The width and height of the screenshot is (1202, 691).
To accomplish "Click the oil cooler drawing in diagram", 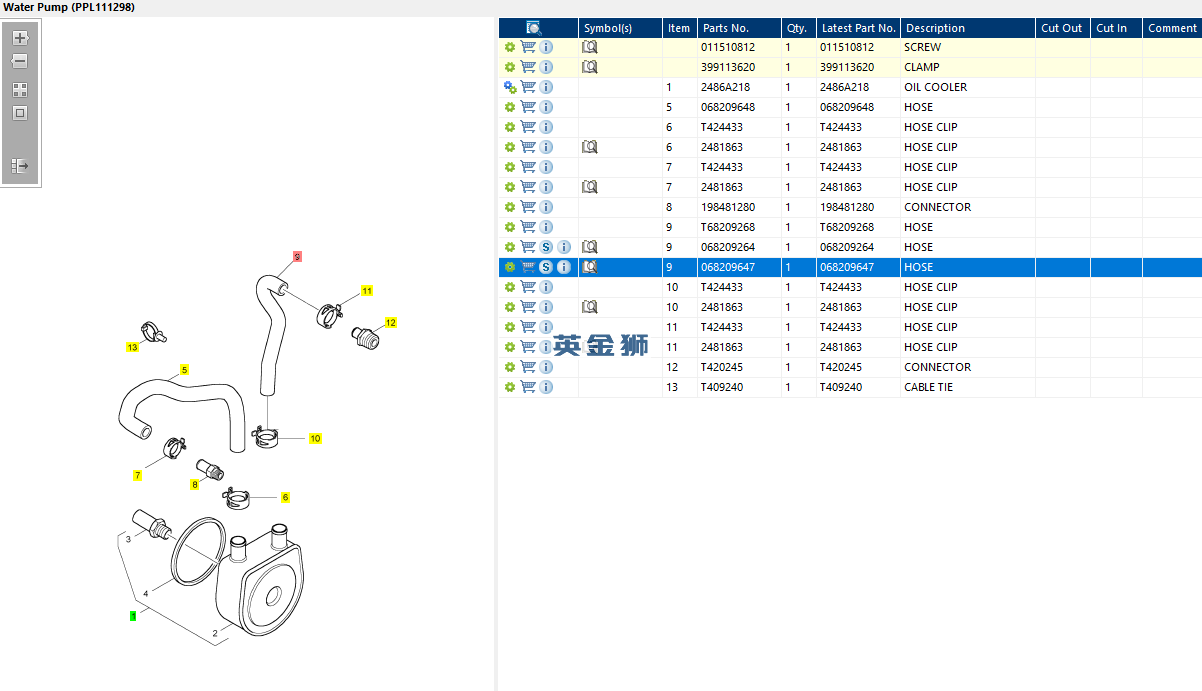I will click(x=258, y=580).
